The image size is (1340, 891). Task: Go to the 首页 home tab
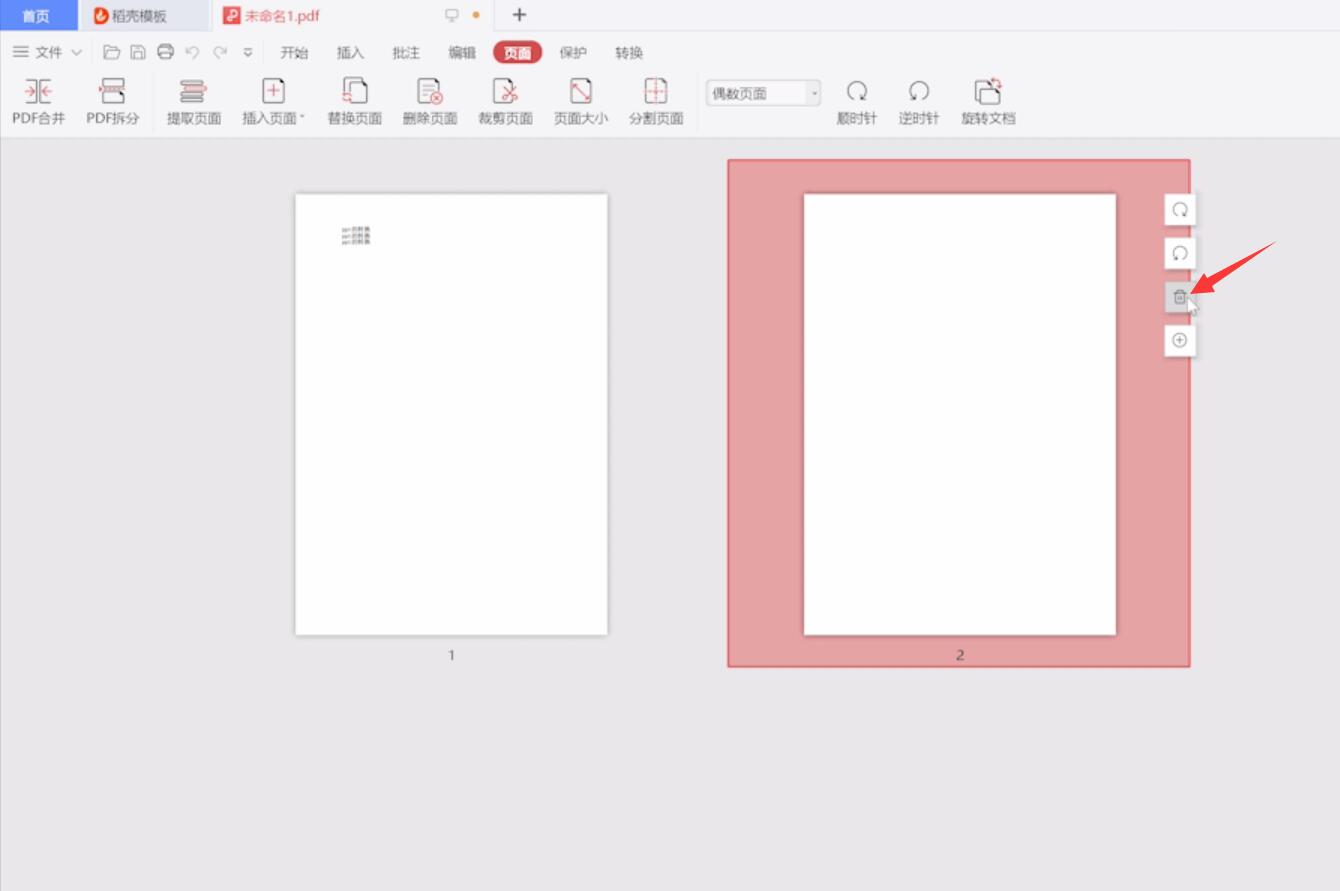click(x=36, y=16)
